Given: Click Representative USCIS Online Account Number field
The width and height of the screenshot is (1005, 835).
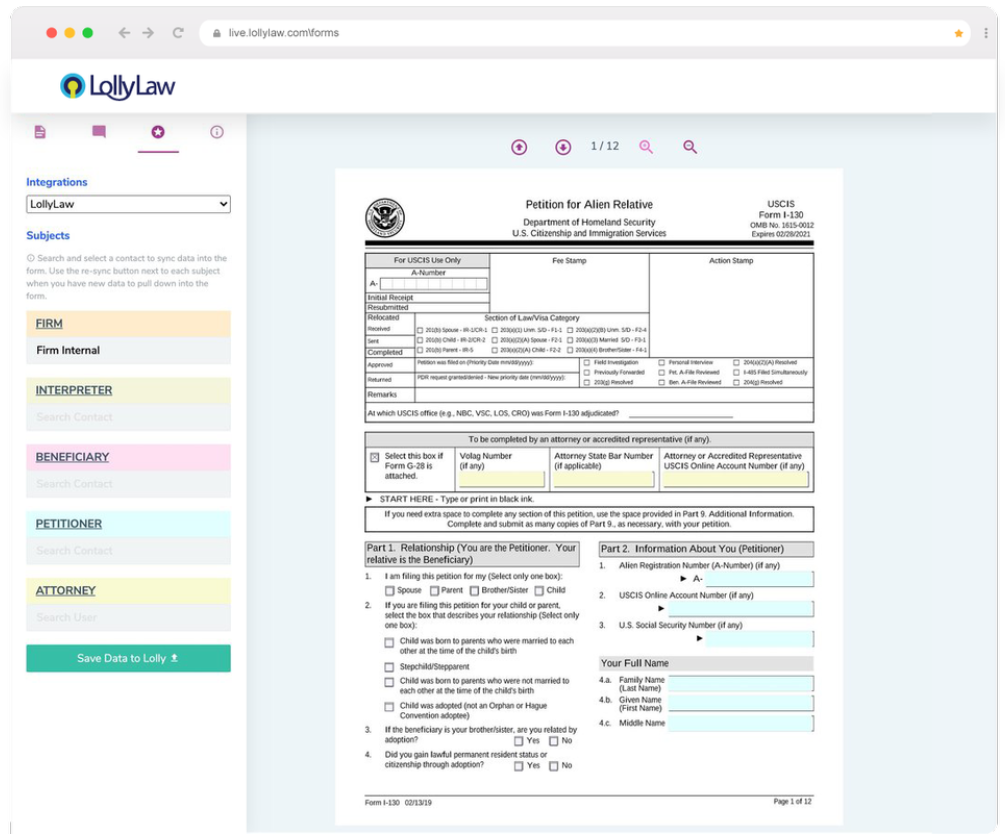Looking at the screenshot, I should (x=735, y=479).
